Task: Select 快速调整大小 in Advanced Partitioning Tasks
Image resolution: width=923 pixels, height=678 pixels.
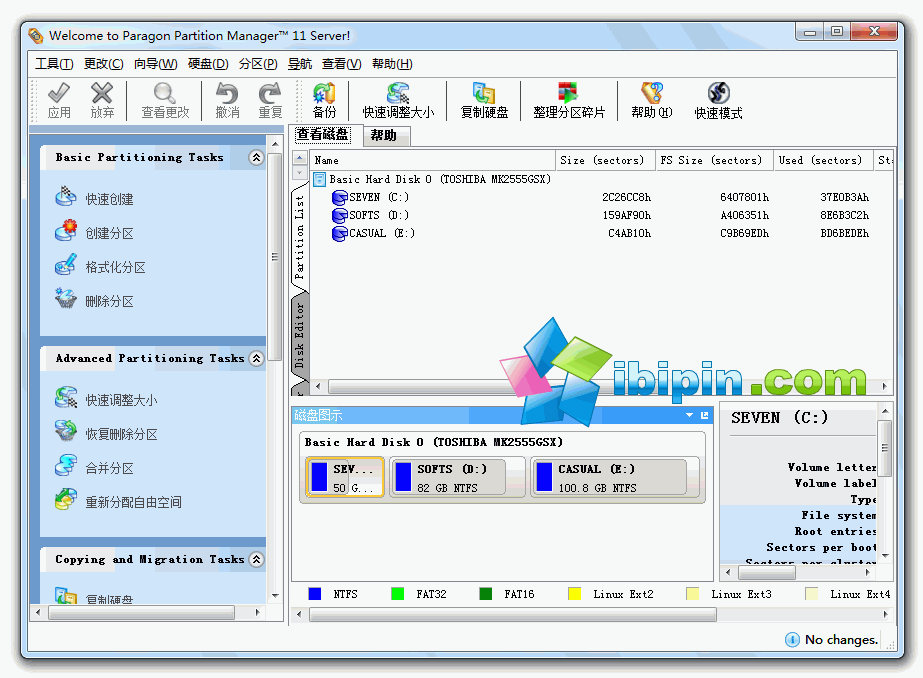Action: click(x=121, y=401)
